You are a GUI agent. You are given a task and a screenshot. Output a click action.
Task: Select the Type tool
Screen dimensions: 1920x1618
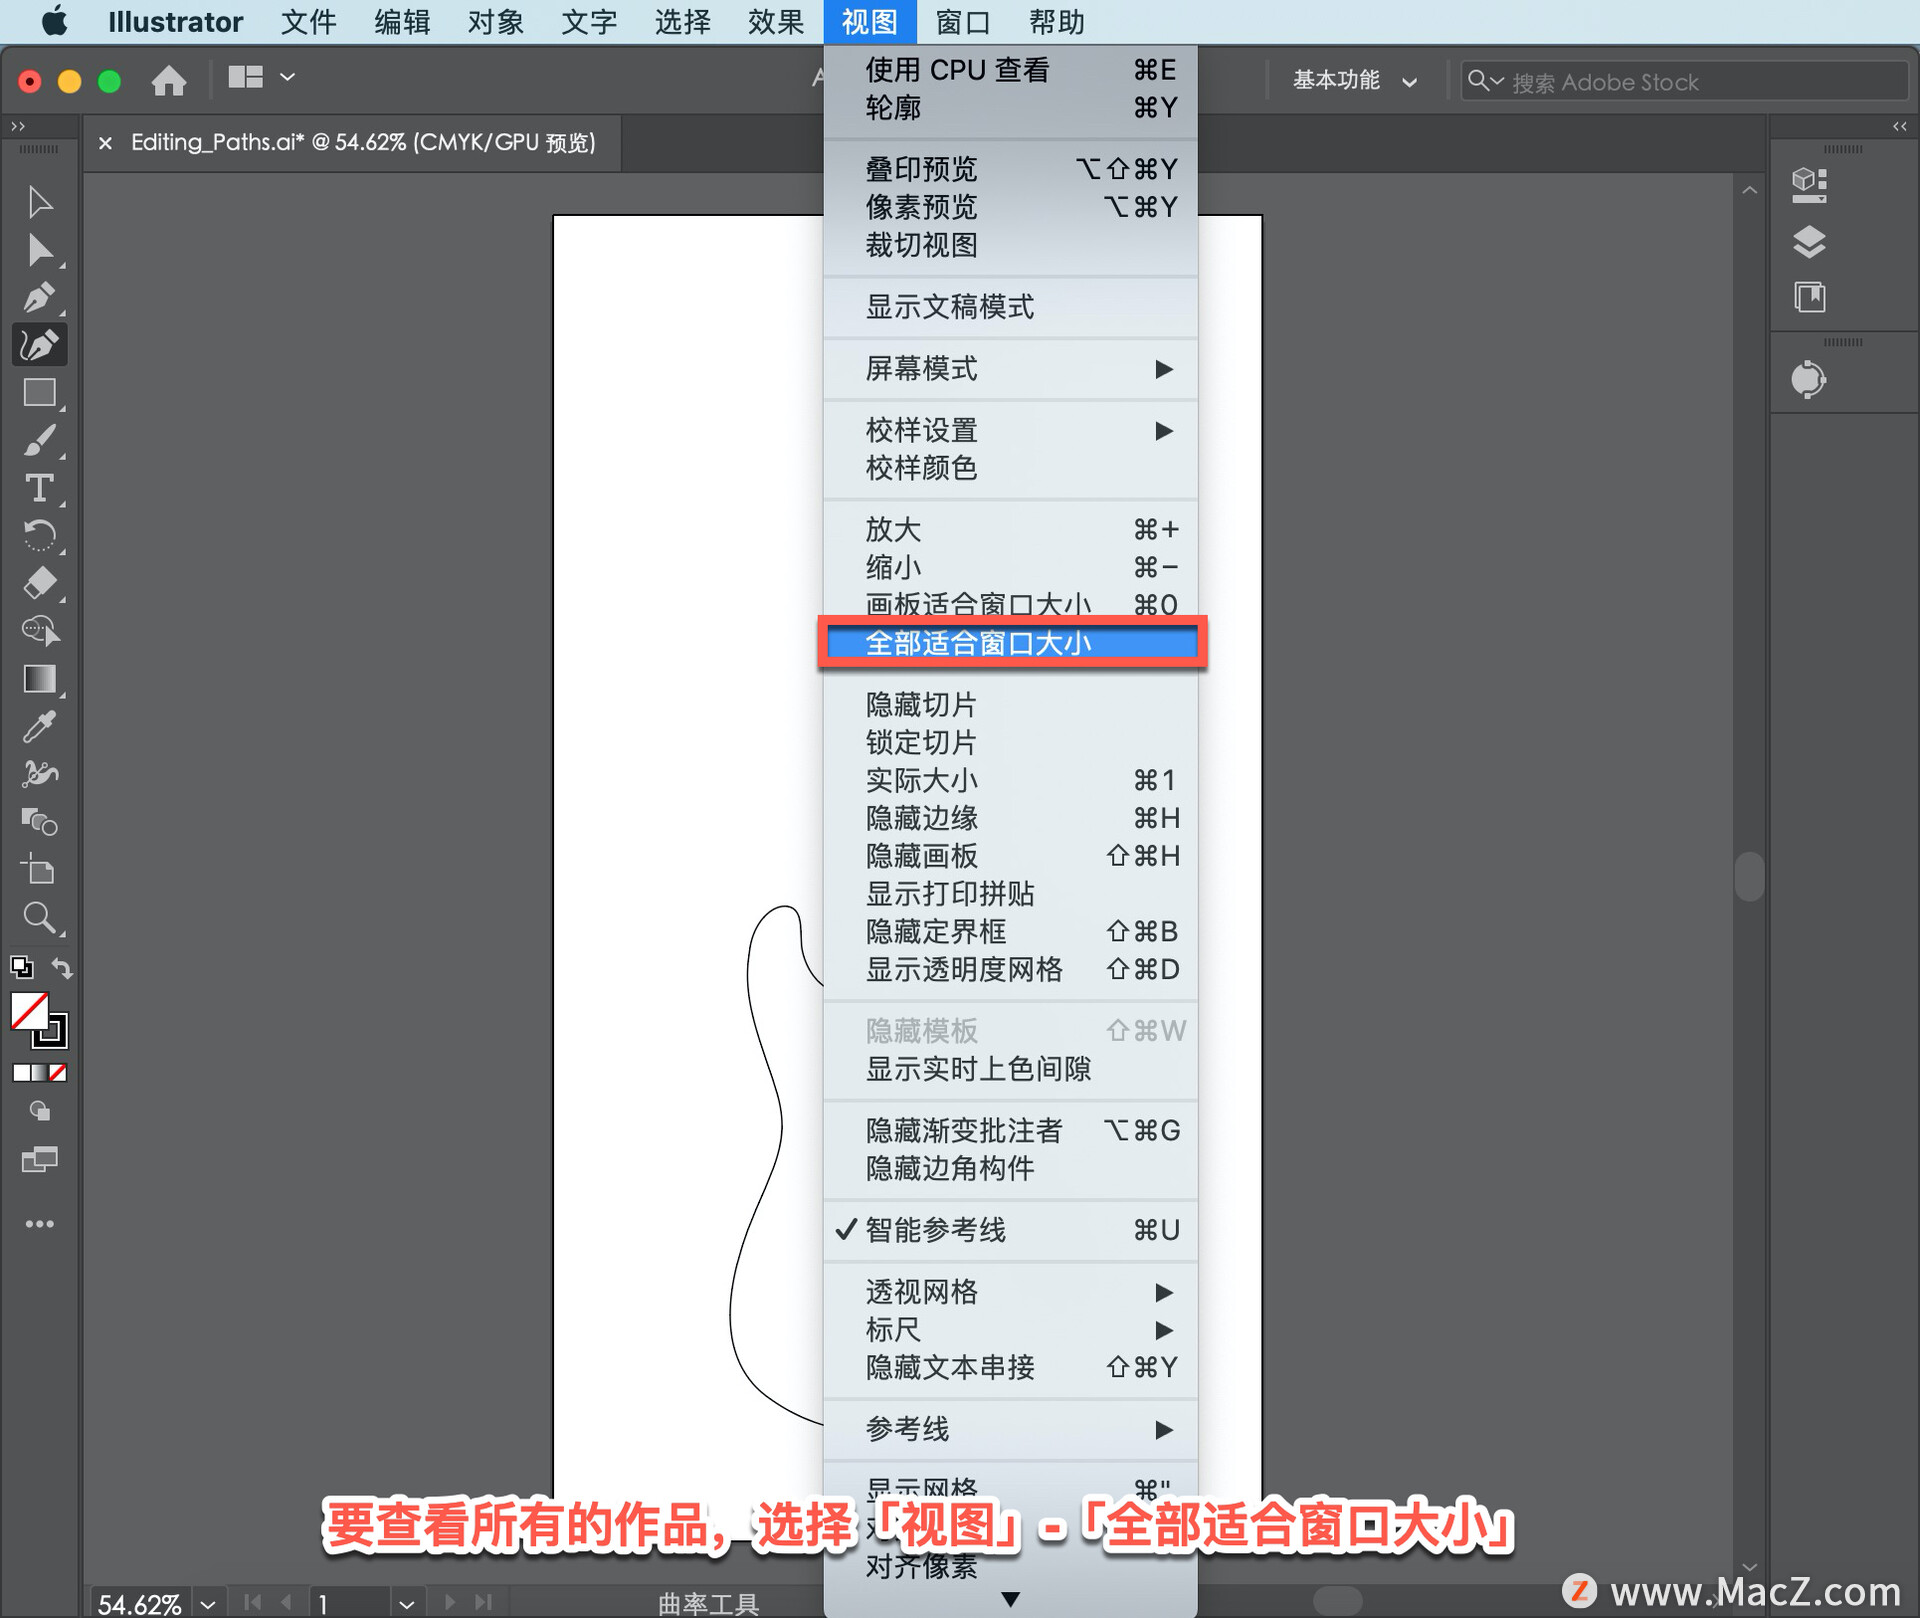[39, 488]
